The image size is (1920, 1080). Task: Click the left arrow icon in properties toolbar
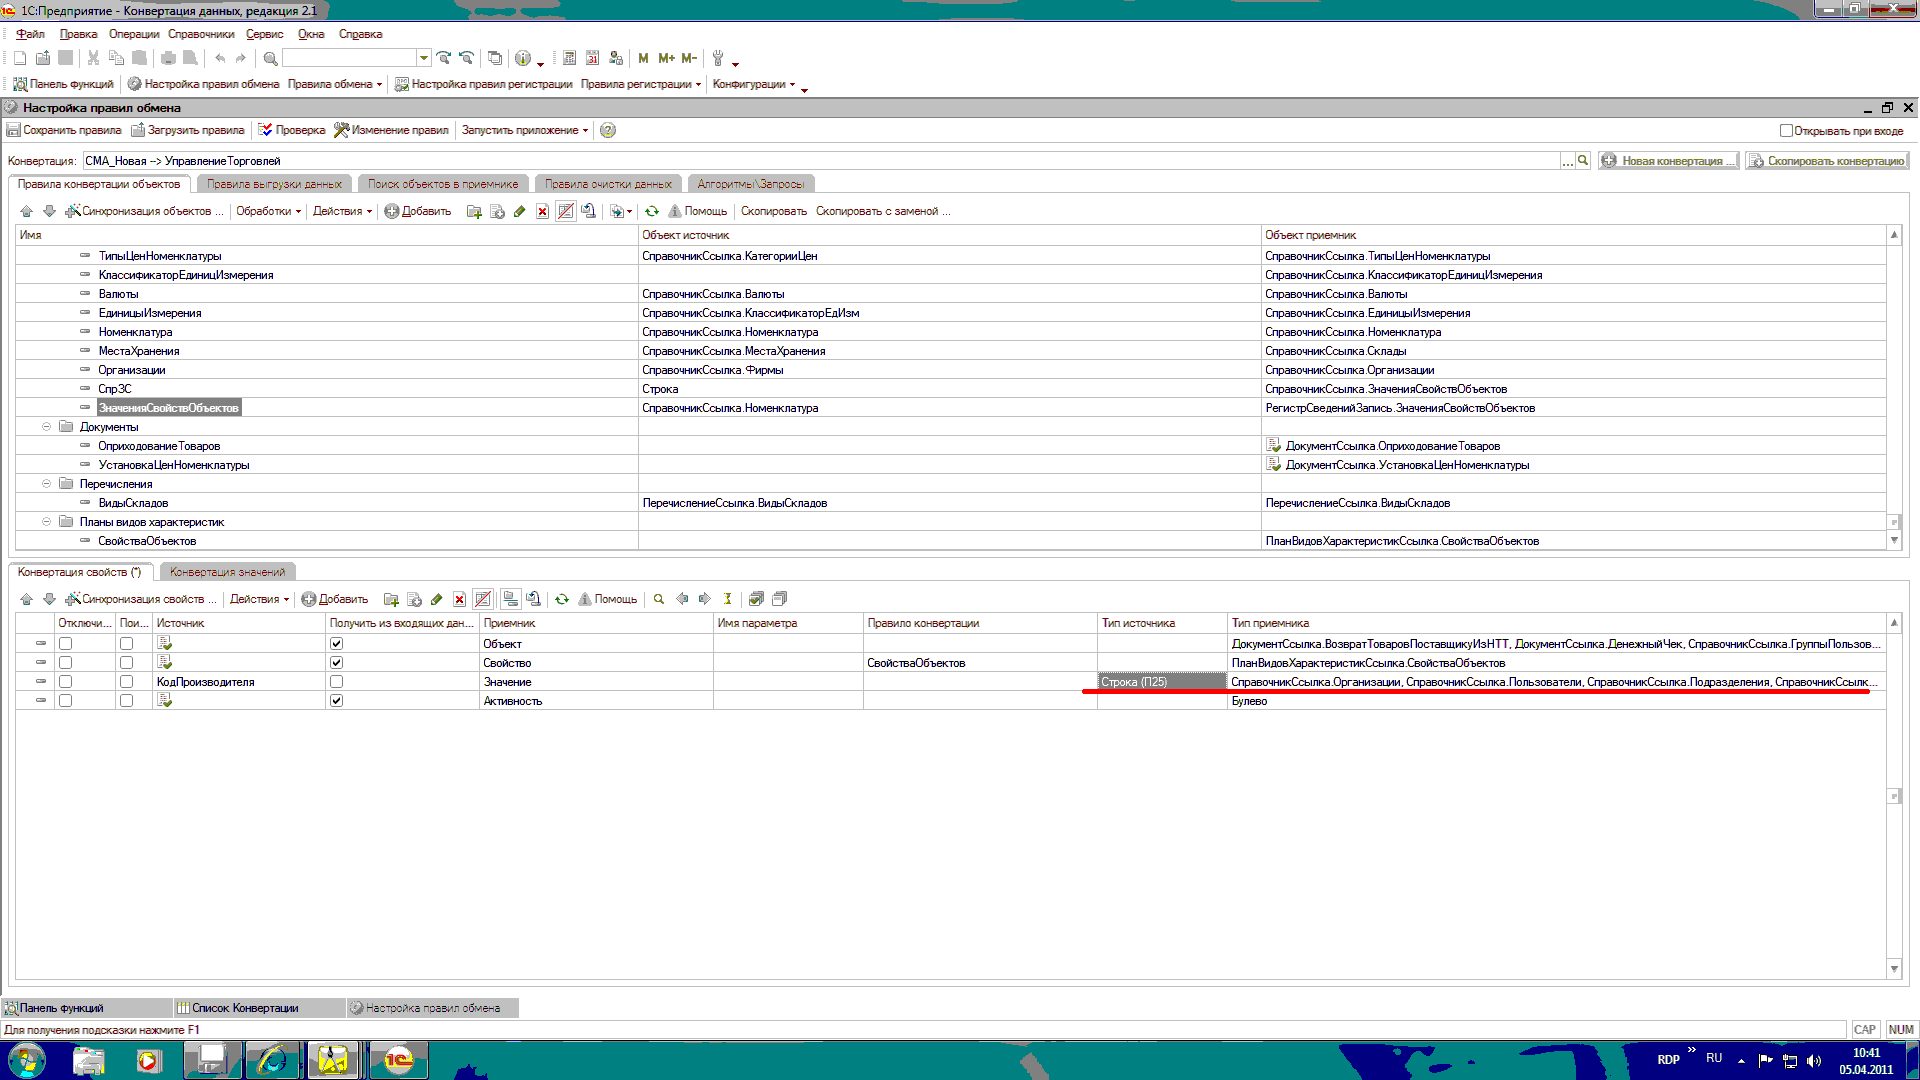click(x=682, y=599)
